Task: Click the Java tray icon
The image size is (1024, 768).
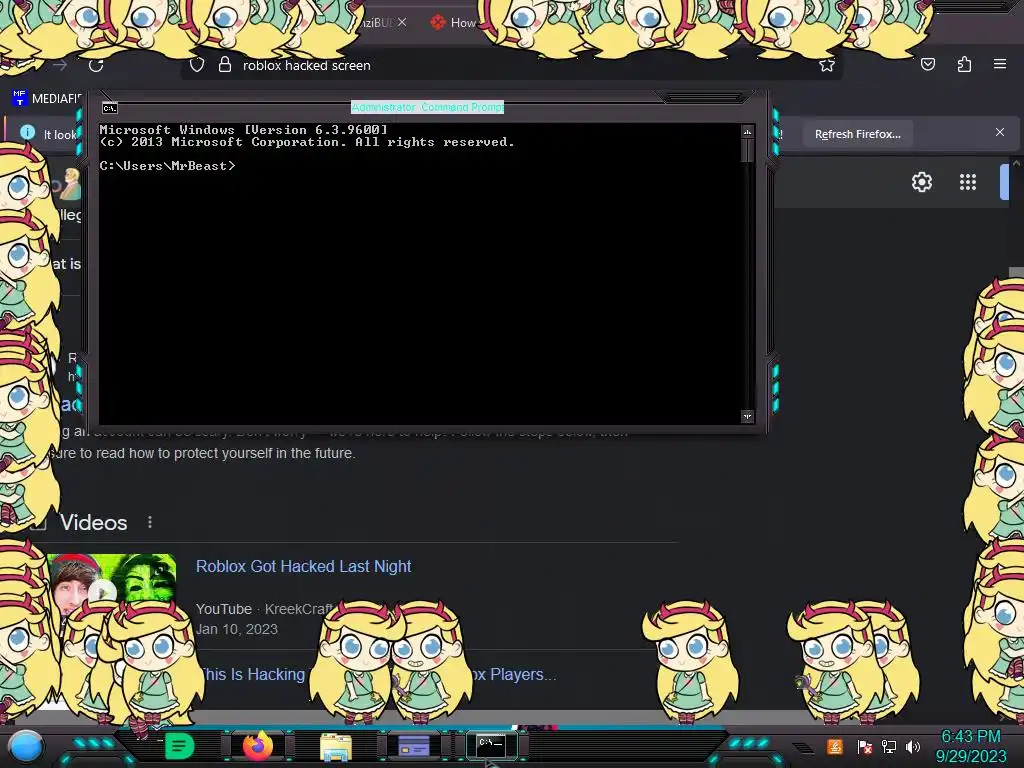Action: tap(834, 746)
